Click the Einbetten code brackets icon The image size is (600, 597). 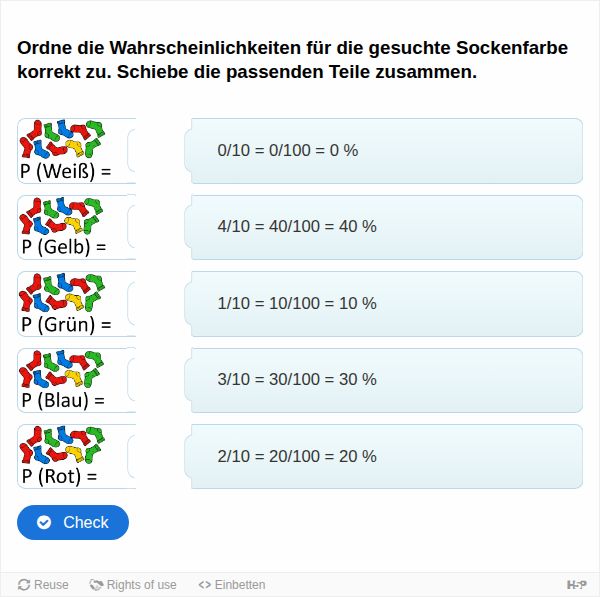pyautogui.click(x=205, y=585)
